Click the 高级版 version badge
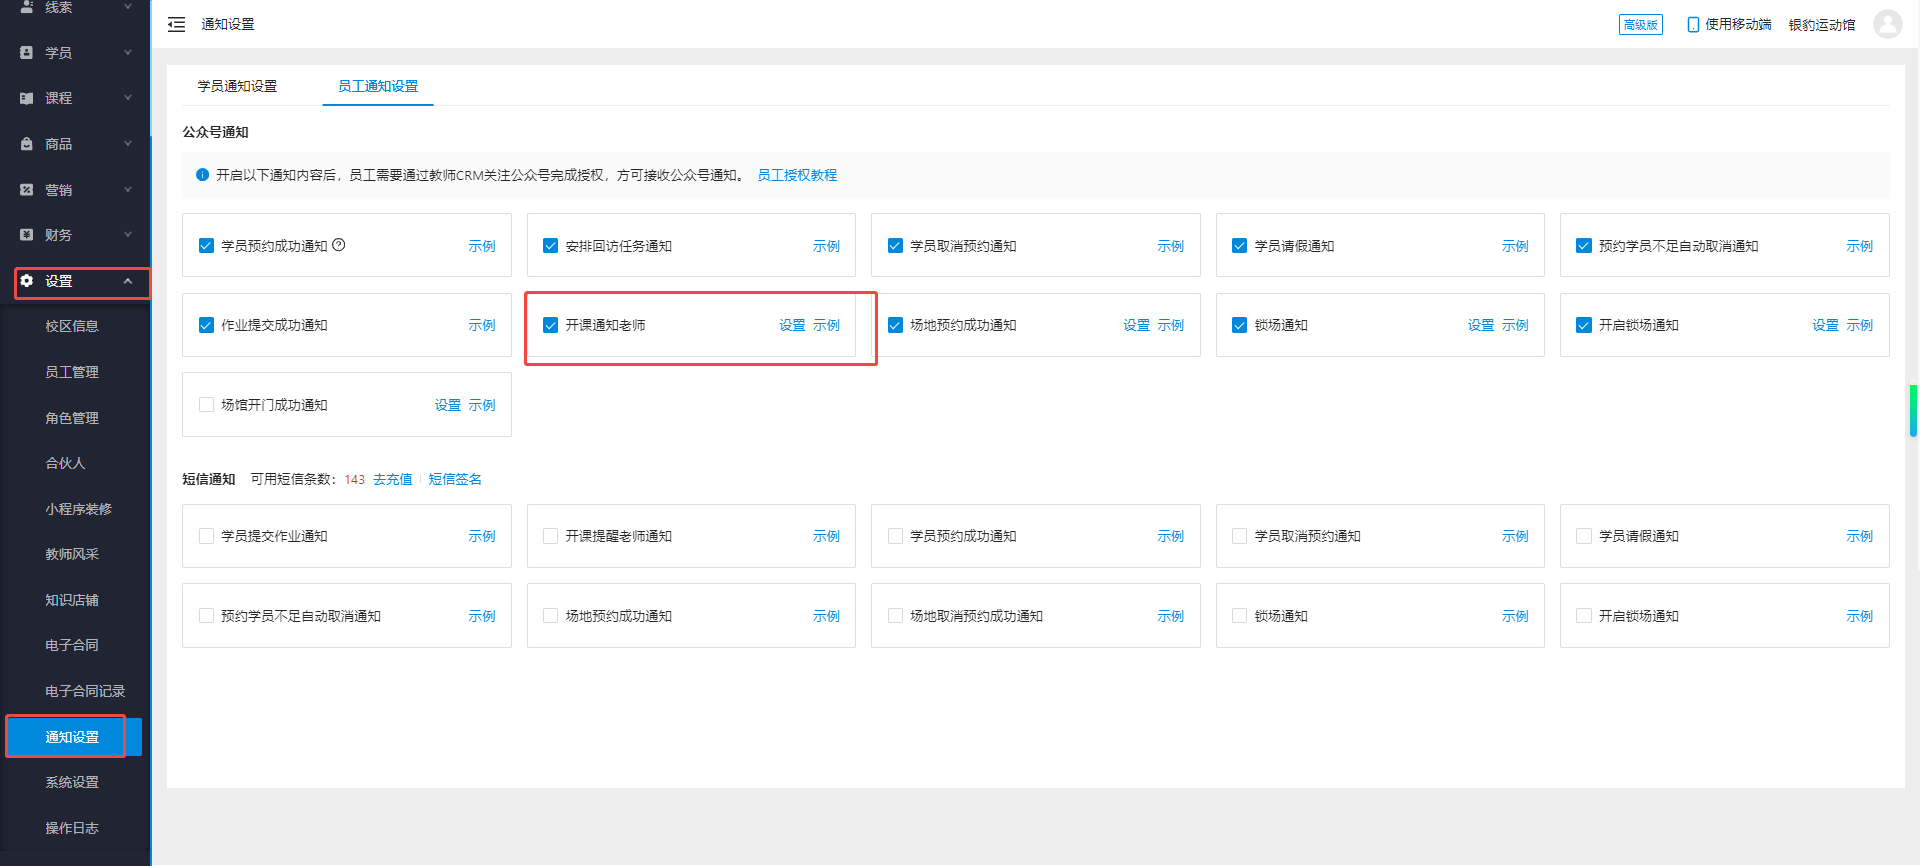 pos(1640,25)
